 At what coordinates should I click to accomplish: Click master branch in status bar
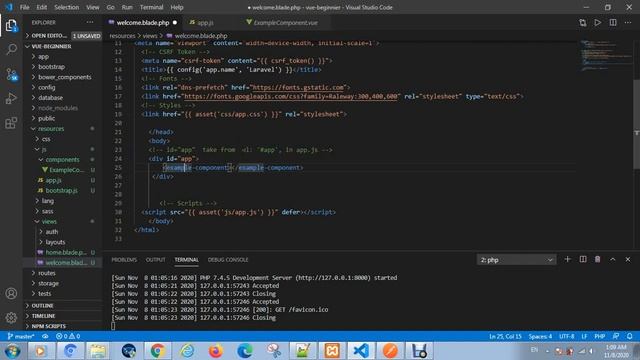click(x=21, y=336)
